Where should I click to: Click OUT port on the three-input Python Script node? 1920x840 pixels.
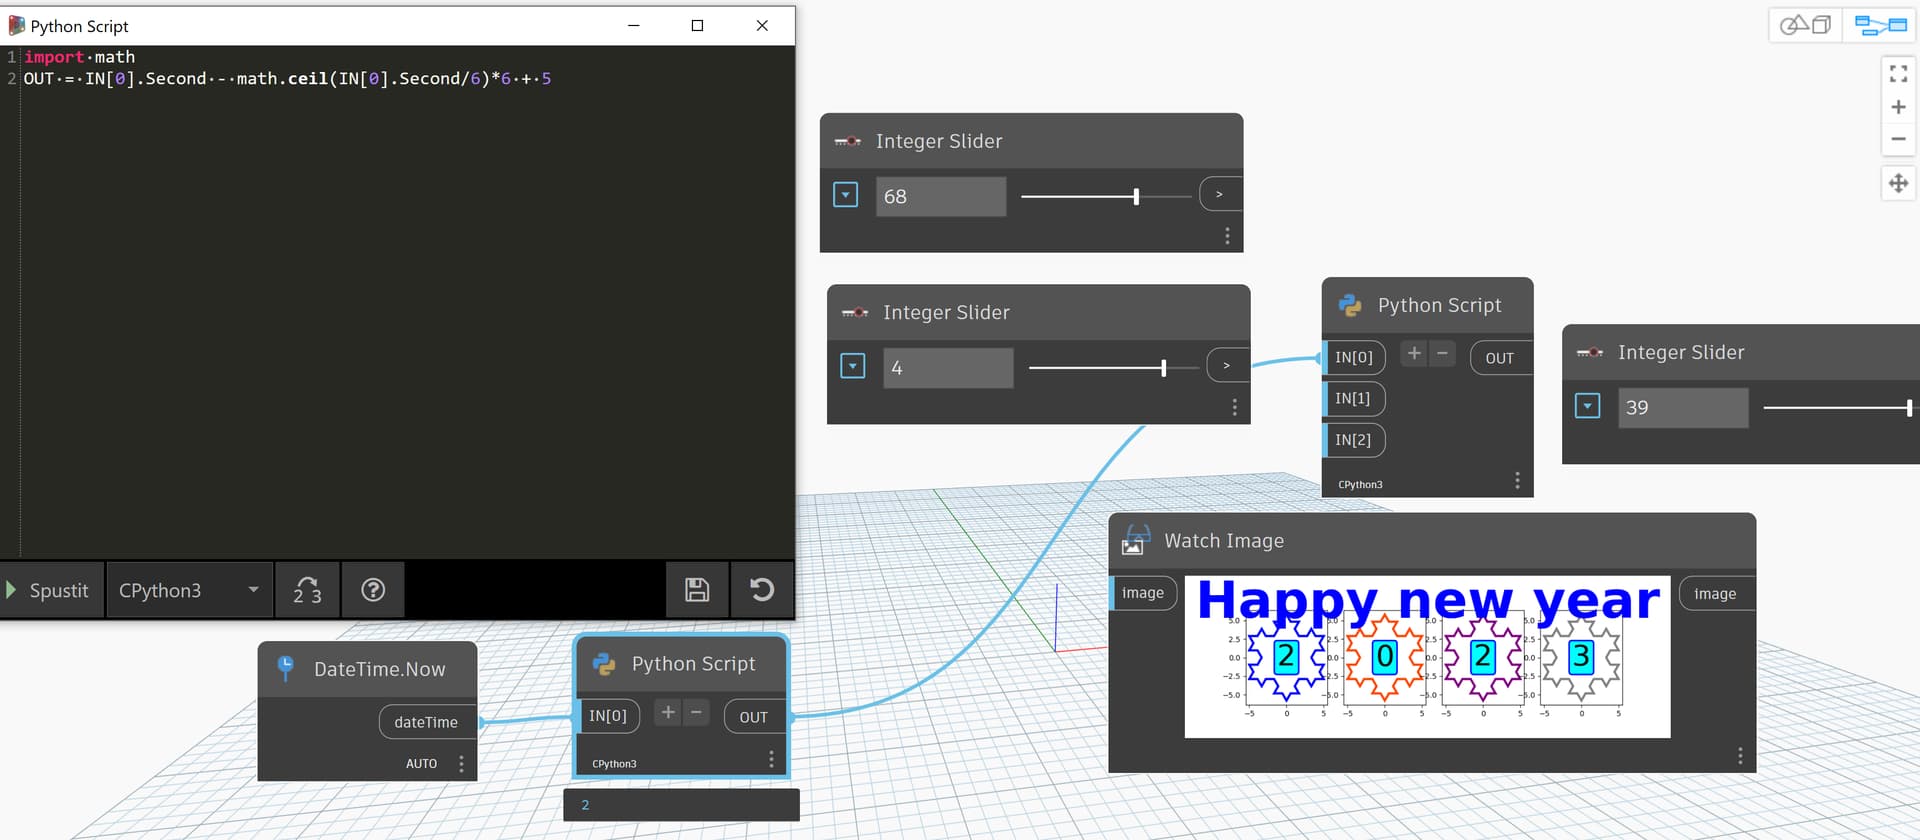click(1500, 358)
